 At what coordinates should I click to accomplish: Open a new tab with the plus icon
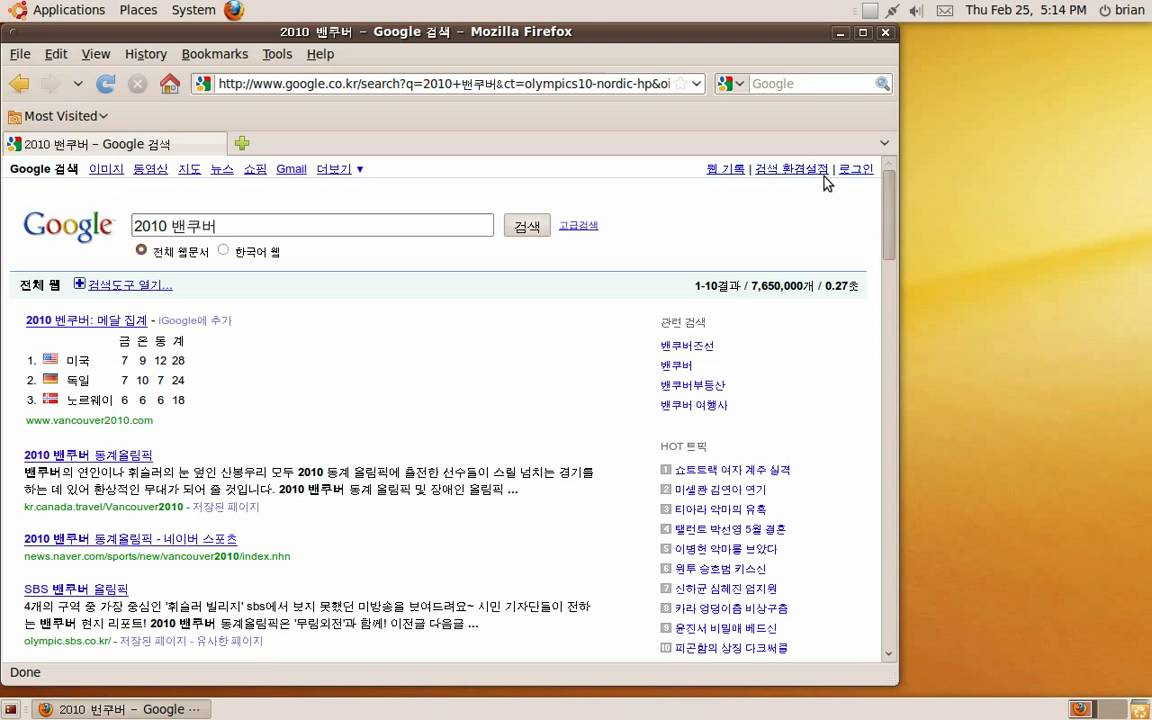pos(242,143)
